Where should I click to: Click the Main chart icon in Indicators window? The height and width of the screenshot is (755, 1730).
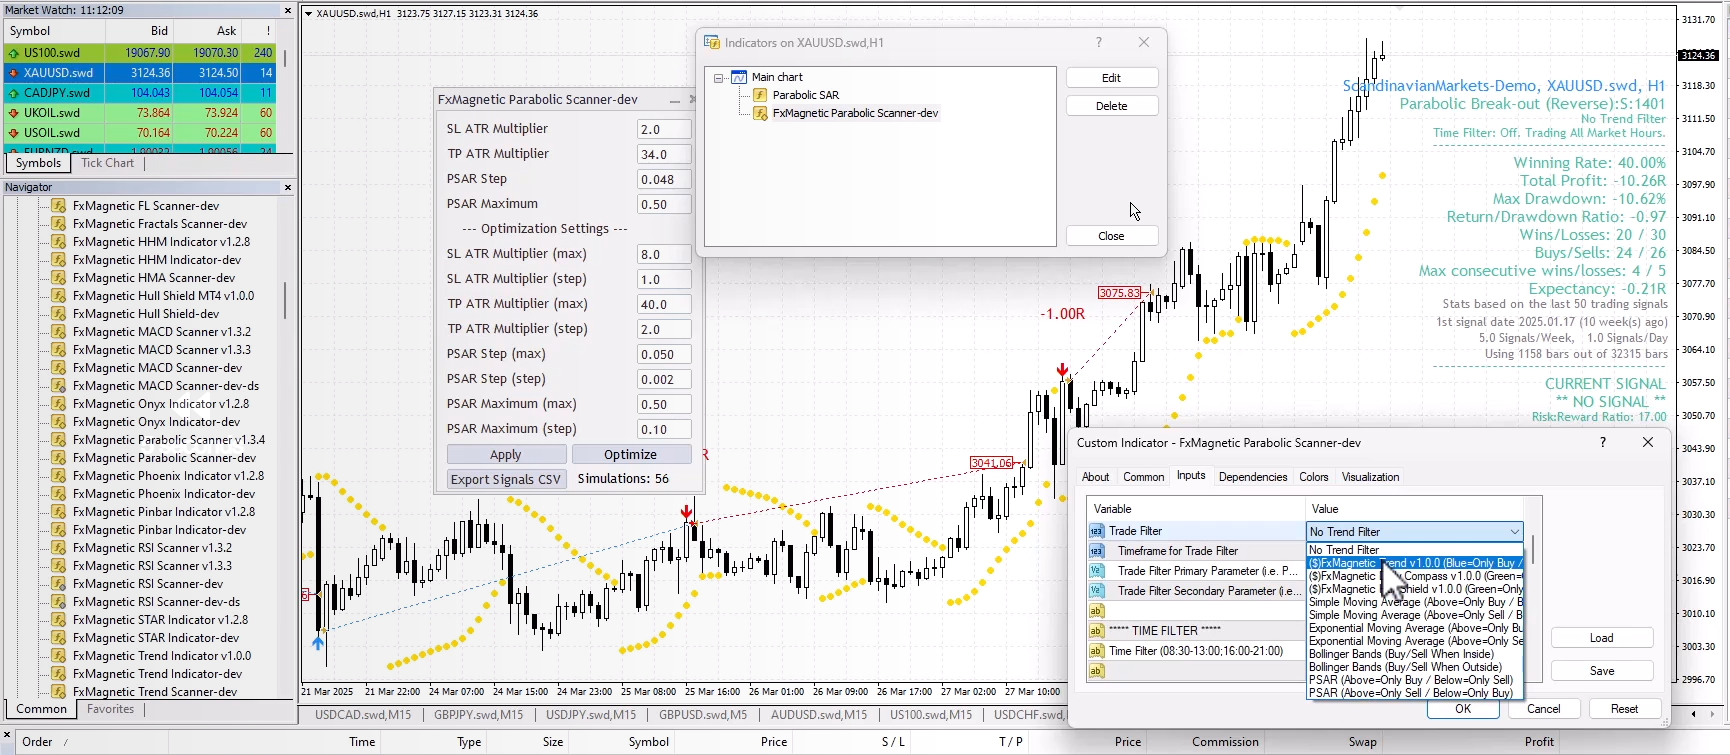(x=739, y=77)
